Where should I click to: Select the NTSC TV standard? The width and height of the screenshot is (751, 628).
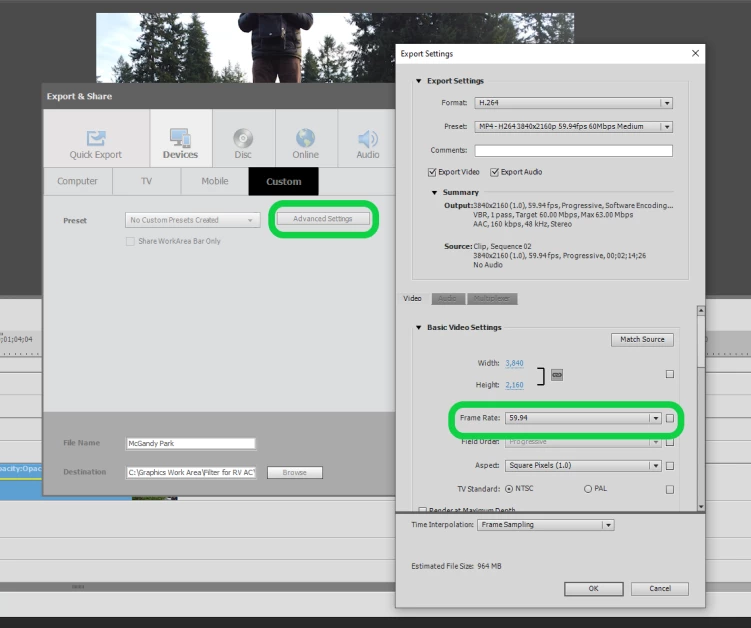509,489
